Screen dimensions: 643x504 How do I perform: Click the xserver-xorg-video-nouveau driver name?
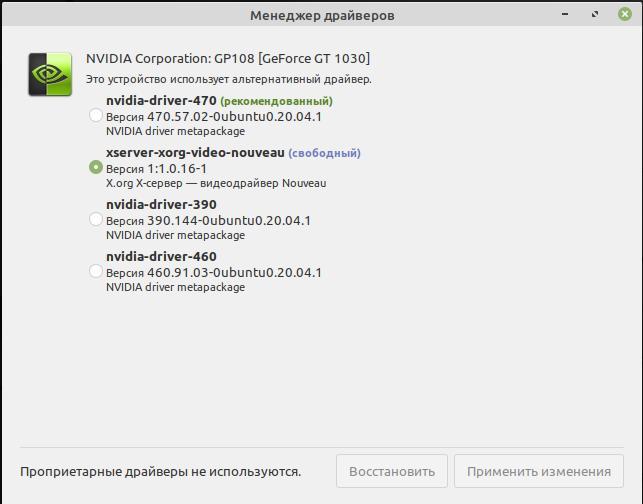[195, 153]
